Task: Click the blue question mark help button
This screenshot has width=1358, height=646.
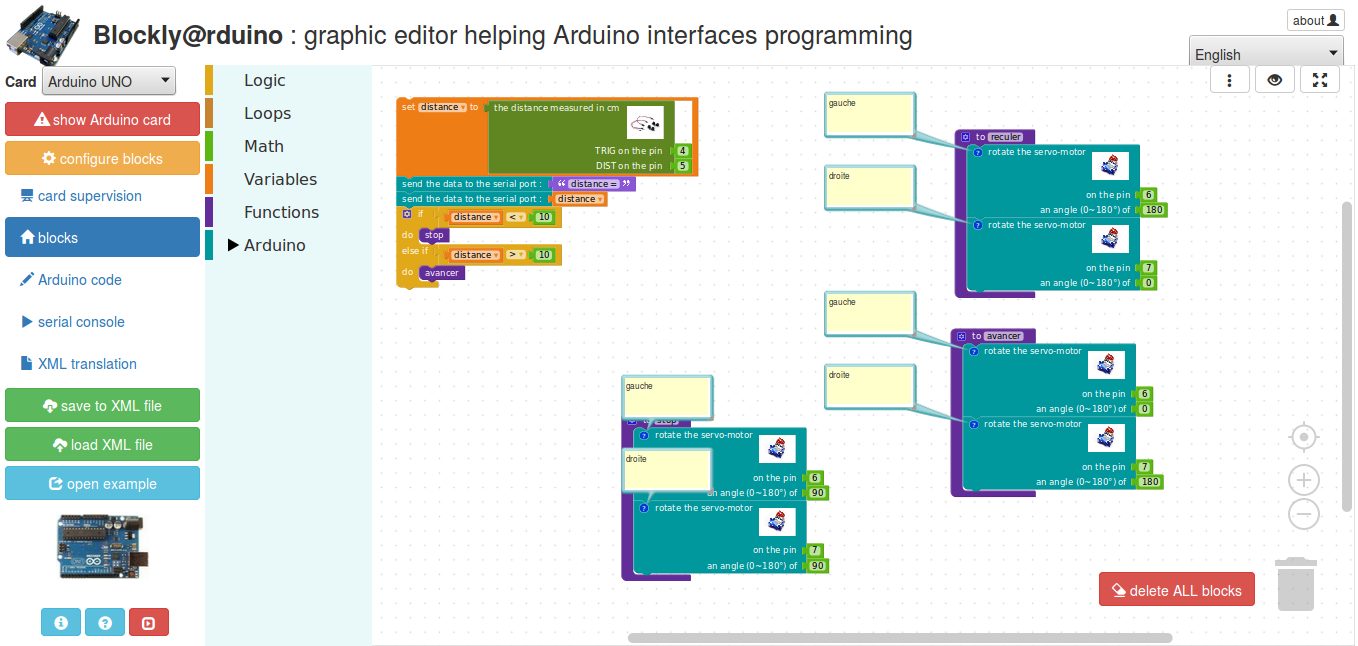Action: pyautogui.click(x=105, y=622)
